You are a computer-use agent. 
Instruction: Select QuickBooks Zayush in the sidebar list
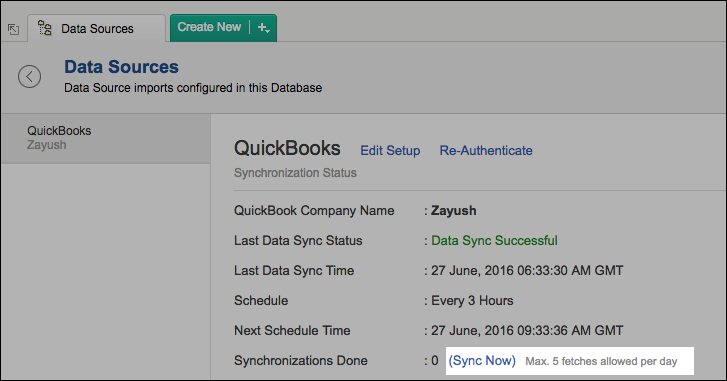tap(106, 138)
